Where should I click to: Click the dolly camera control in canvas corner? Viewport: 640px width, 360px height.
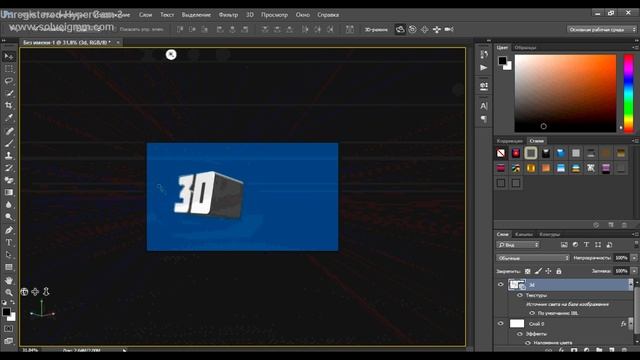[x=46, y=291]
